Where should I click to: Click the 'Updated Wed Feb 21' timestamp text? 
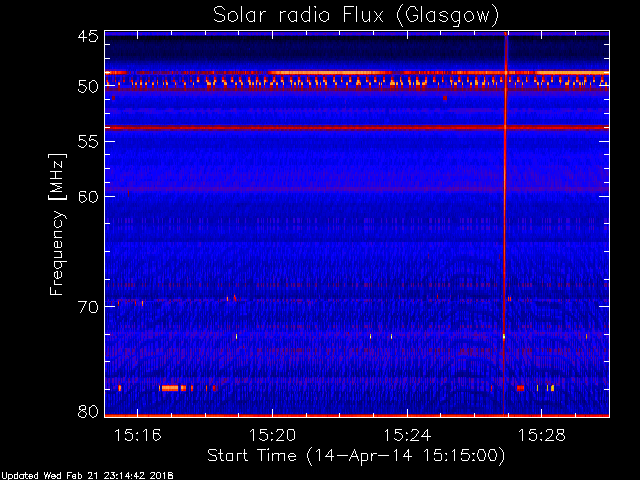tap(87, 476)
